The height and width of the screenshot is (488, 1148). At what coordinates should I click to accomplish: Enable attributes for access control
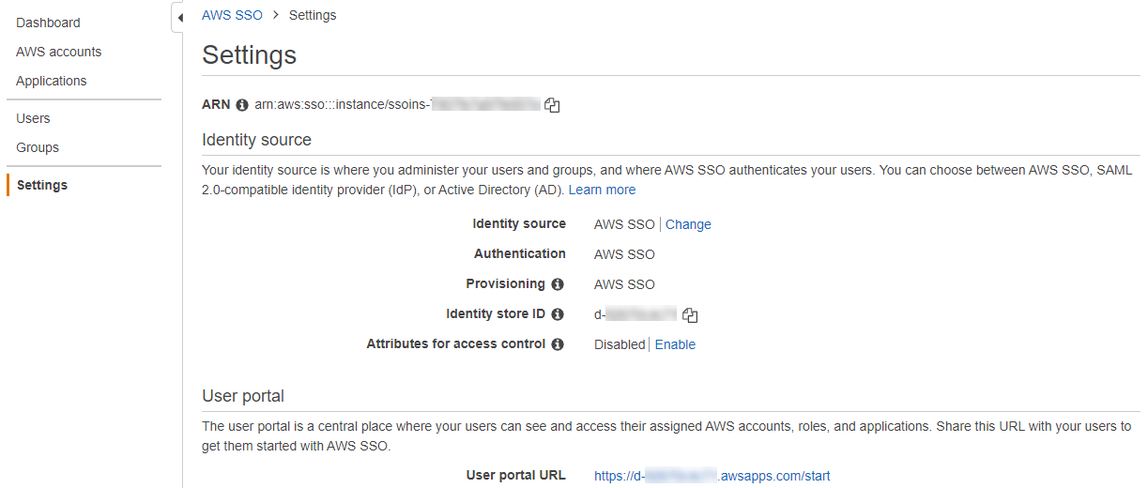coord(675,345)
